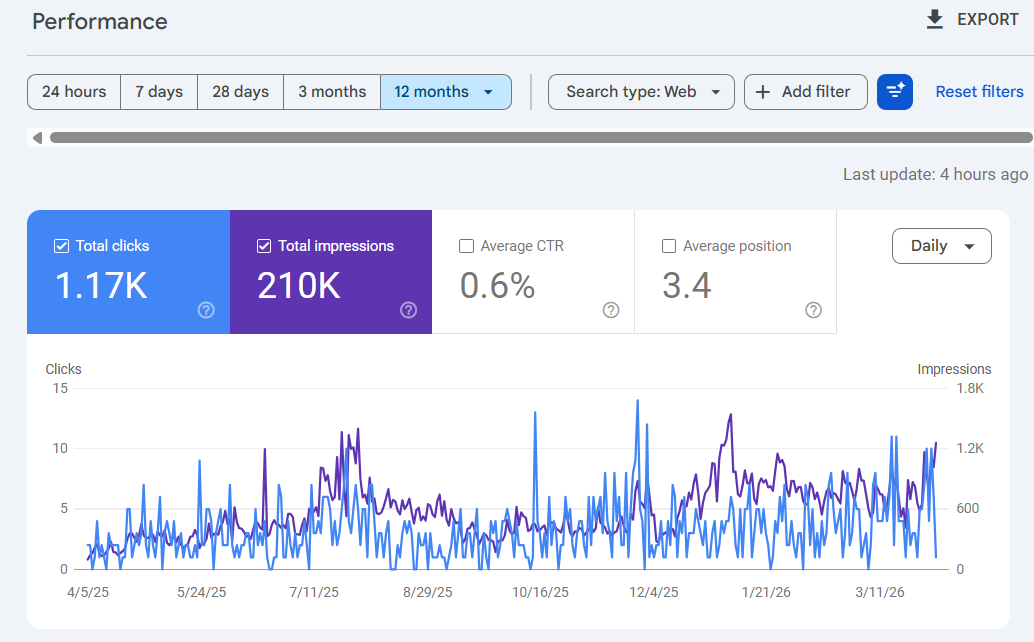Enable the Average position checkbox

coord(669,246)
